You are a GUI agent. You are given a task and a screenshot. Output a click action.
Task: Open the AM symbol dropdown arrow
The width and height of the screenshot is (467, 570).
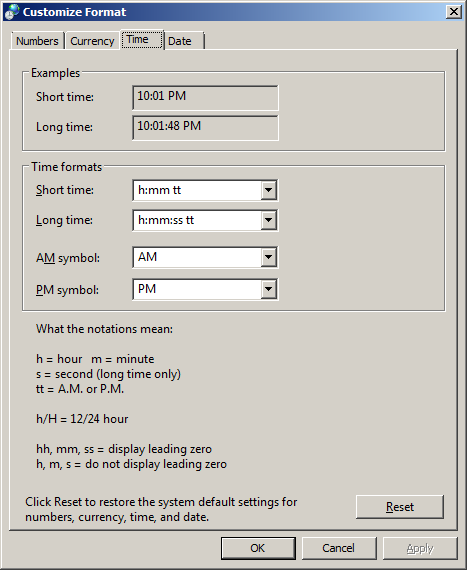pyautogui.click(x=269, y=257)
